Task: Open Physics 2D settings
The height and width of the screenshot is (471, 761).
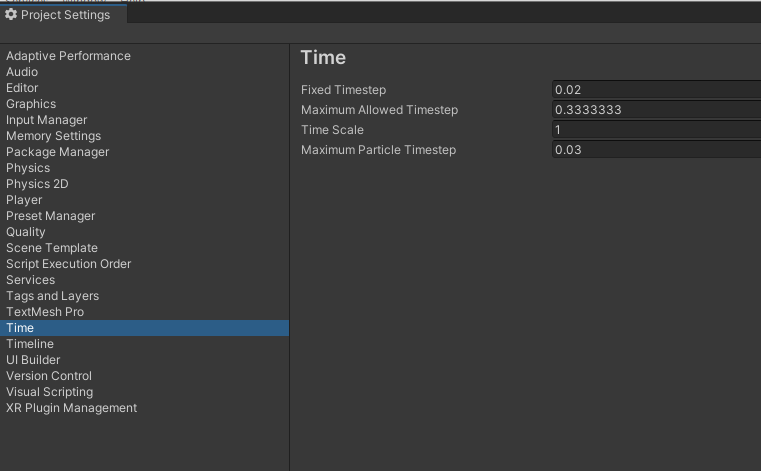Action: (x=37, y=184)
